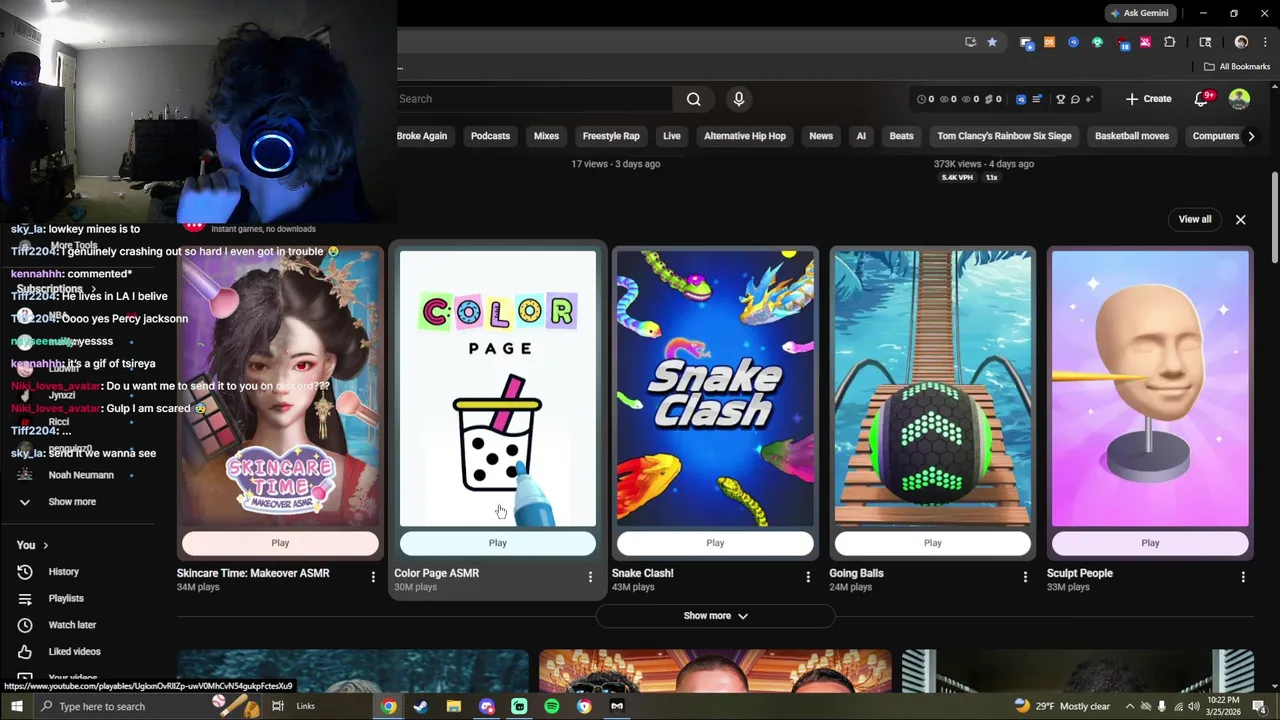1280x720 pixels.
Task: Open File Explorer from the taskbar
Action: click(x=454, y=706)
